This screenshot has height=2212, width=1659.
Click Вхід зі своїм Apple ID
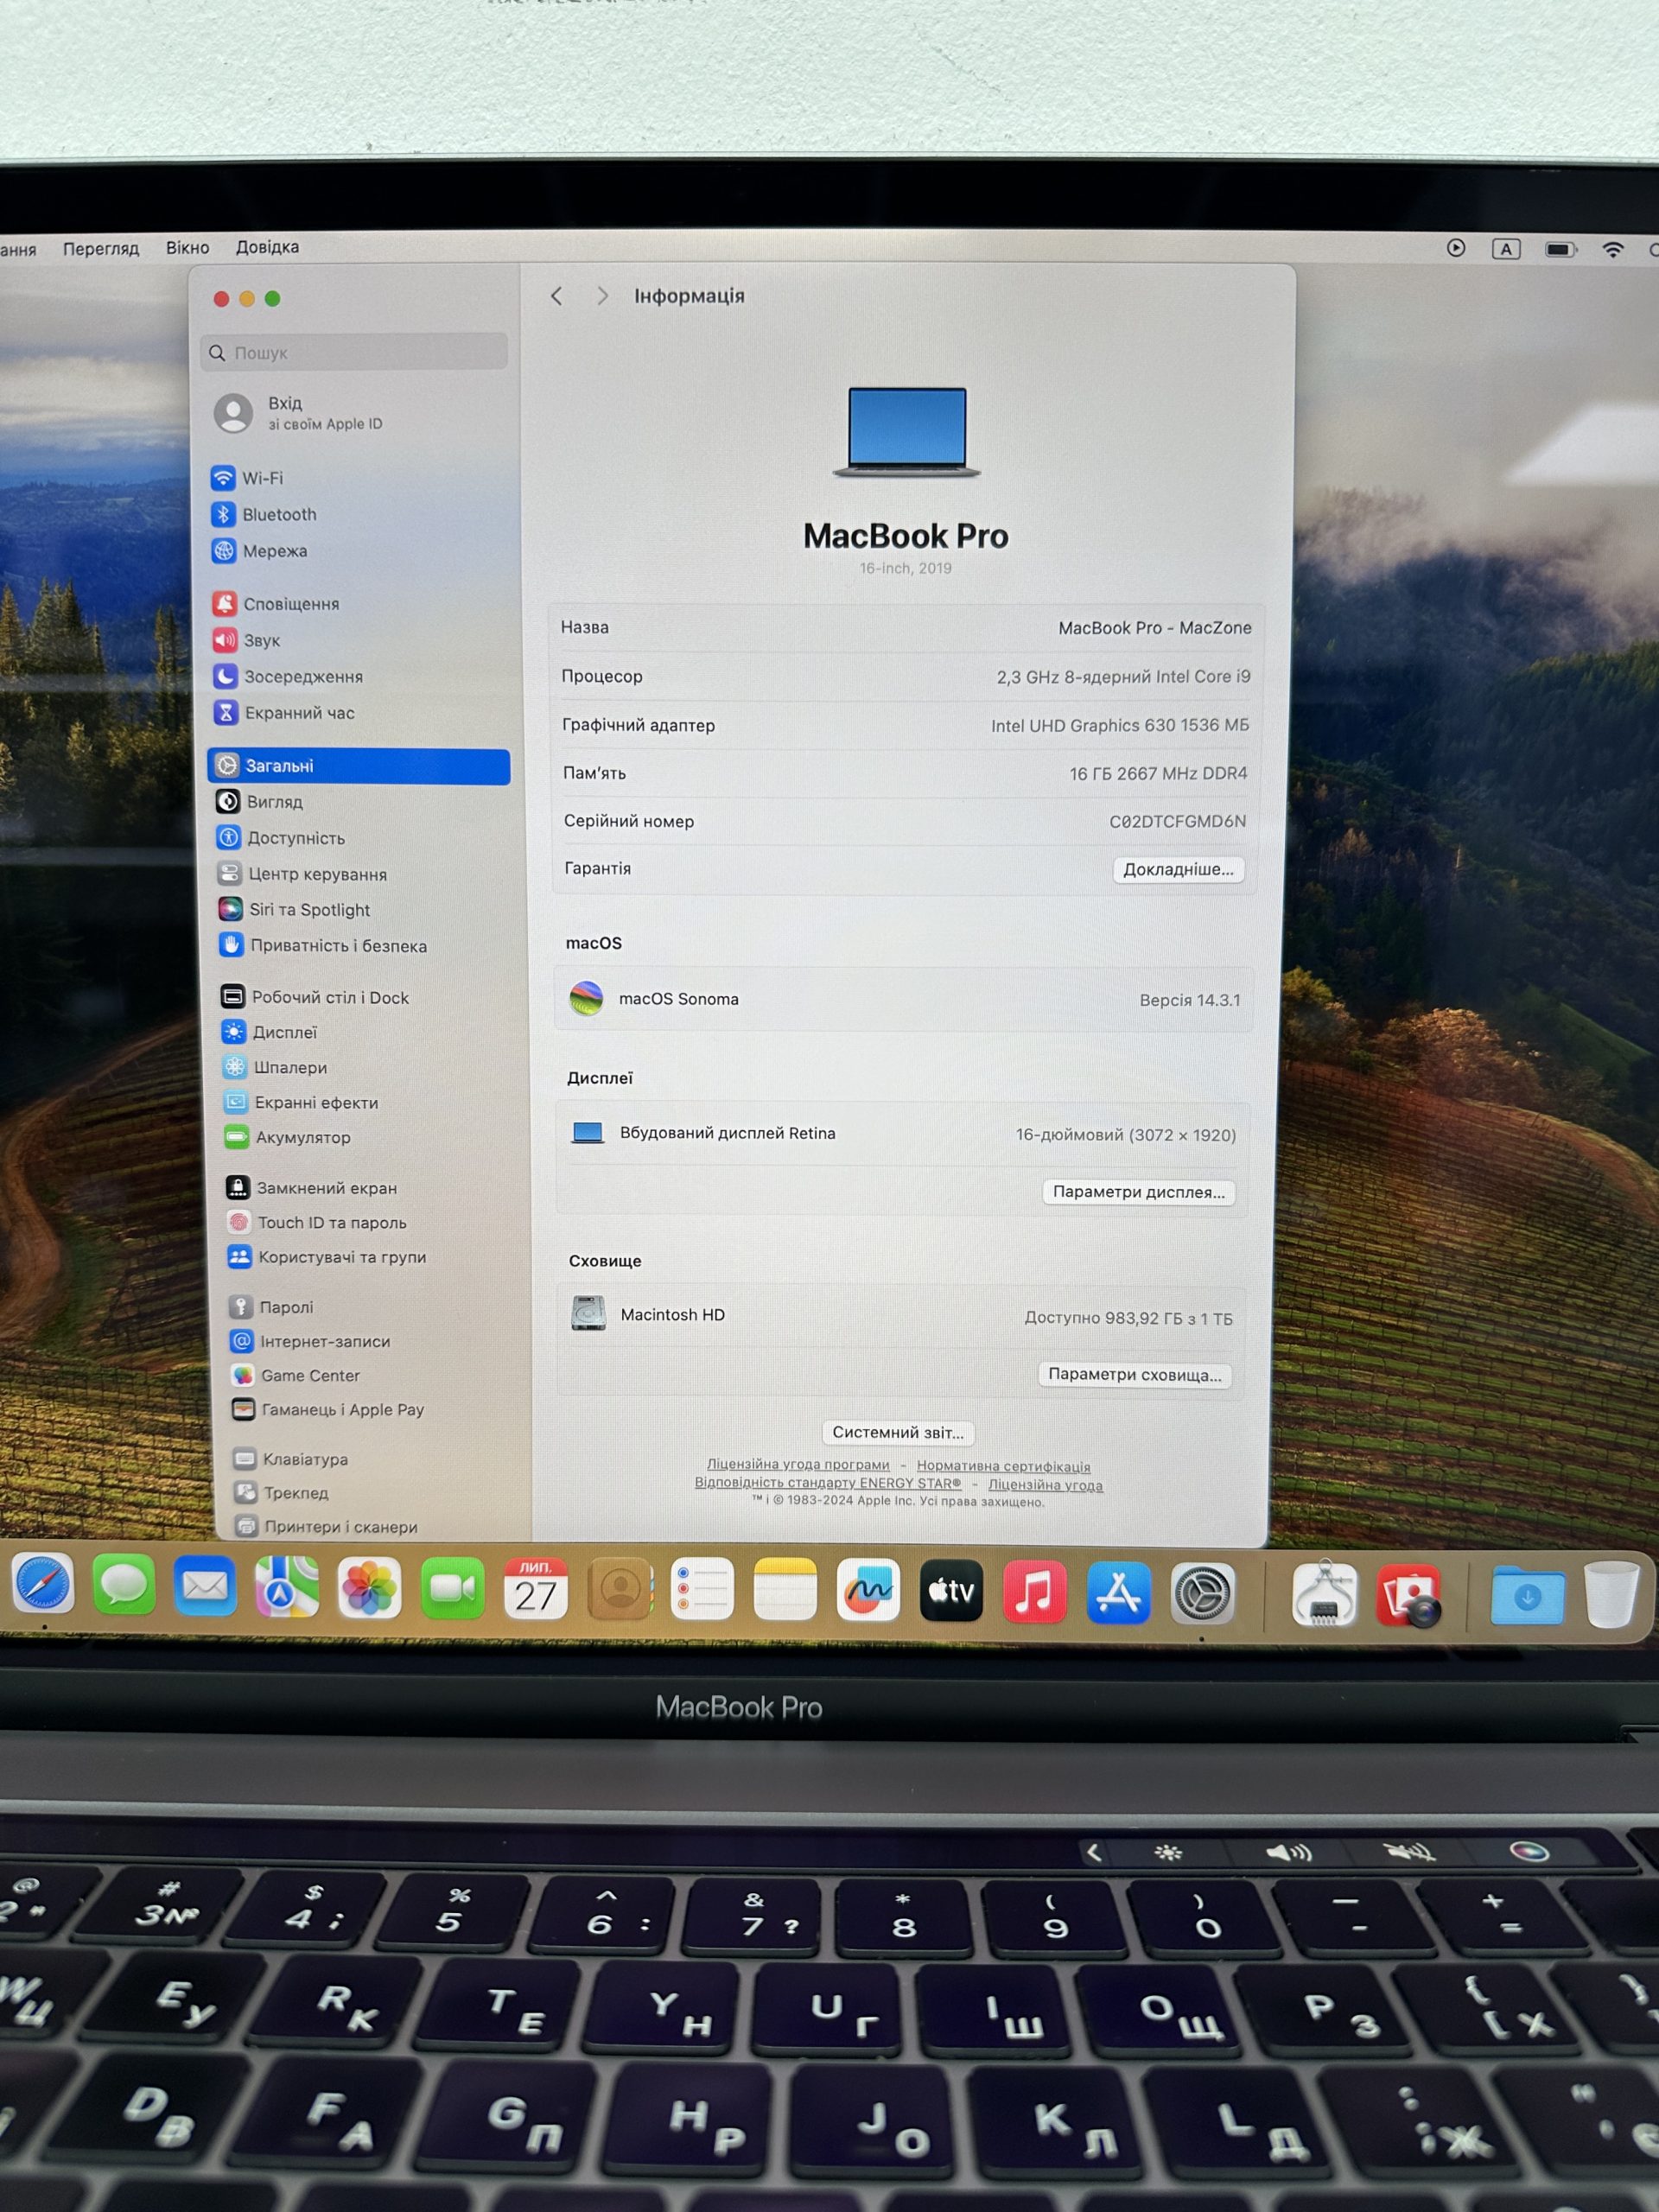tap(300, 413)
